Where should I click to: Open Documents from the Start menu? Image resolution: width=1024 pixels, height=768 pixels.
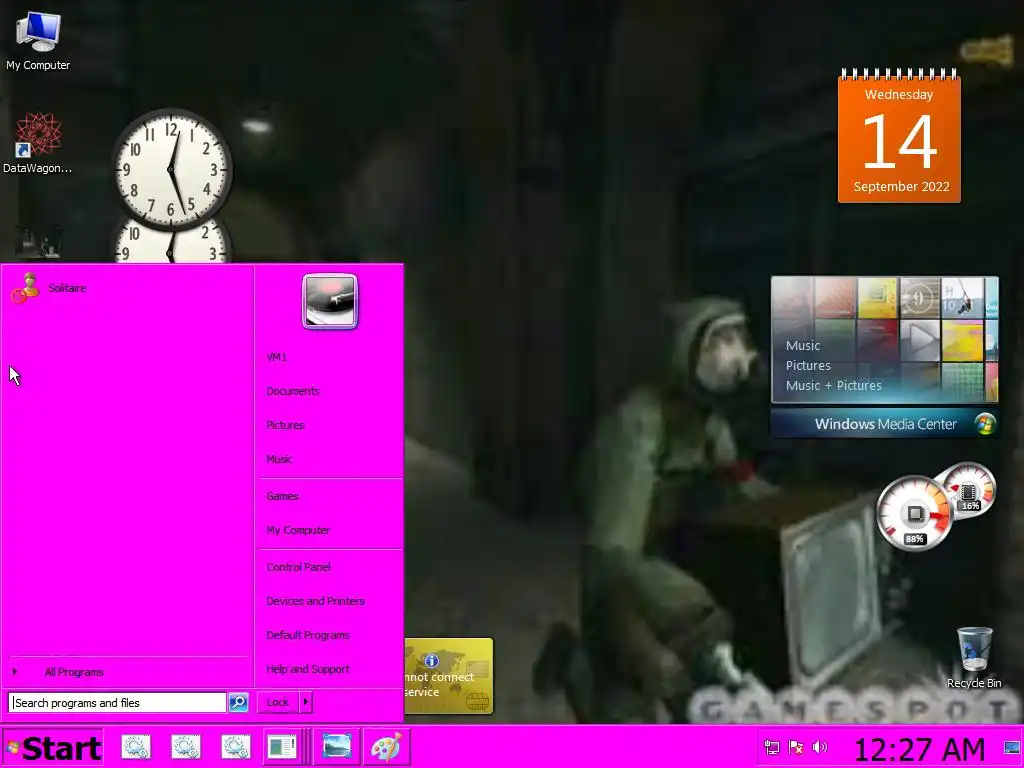click(293, 391)
